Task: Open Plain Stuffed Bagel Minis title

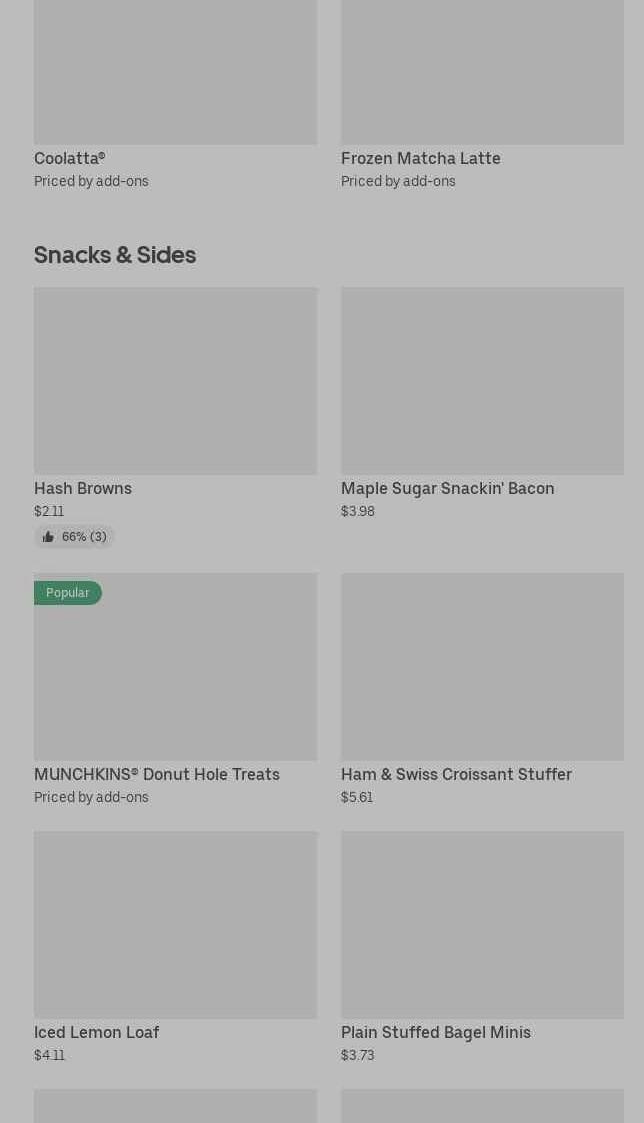Action: coord(436,1032)
